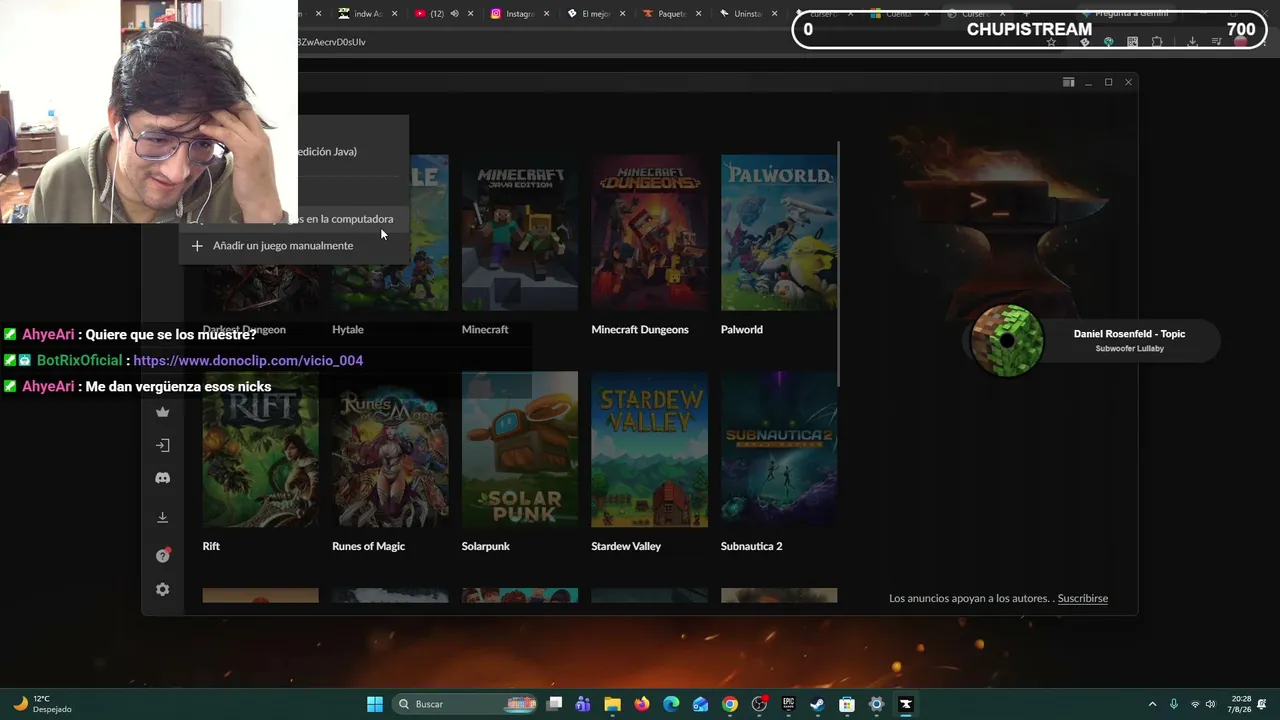This screenshot has width=1280, height=720.
Task: Click the Darkest Dungeon game title
Action: point(244,330)
